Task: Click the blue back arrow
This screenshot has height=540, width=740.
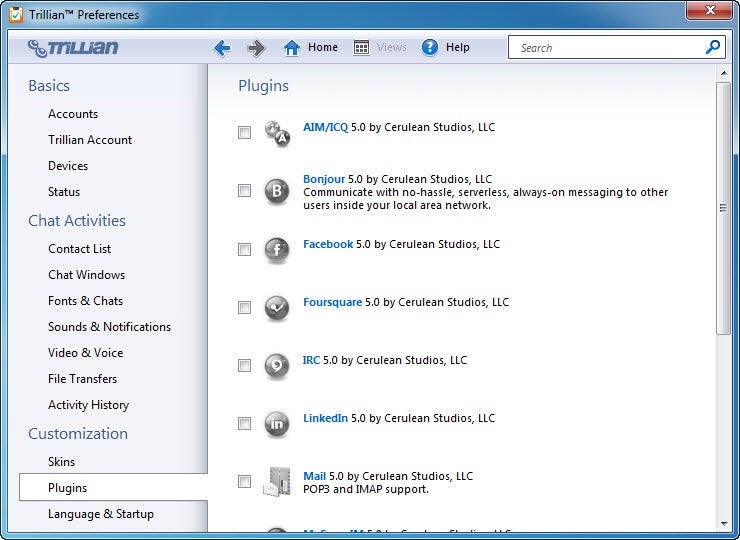Action: (x=222, y=48)
